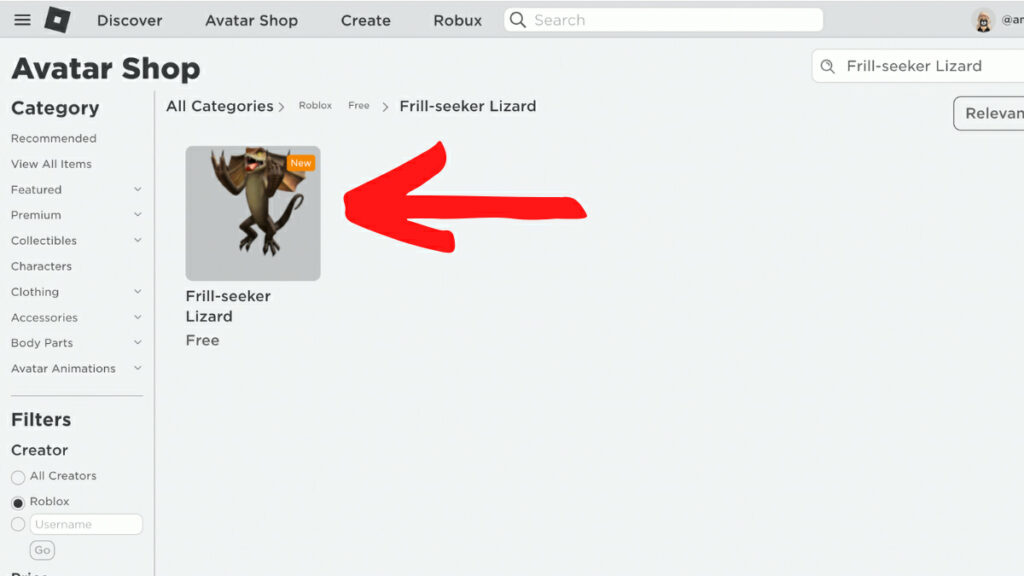
Task: Click the Roblox logo icon
Action: tap(57, 20)
